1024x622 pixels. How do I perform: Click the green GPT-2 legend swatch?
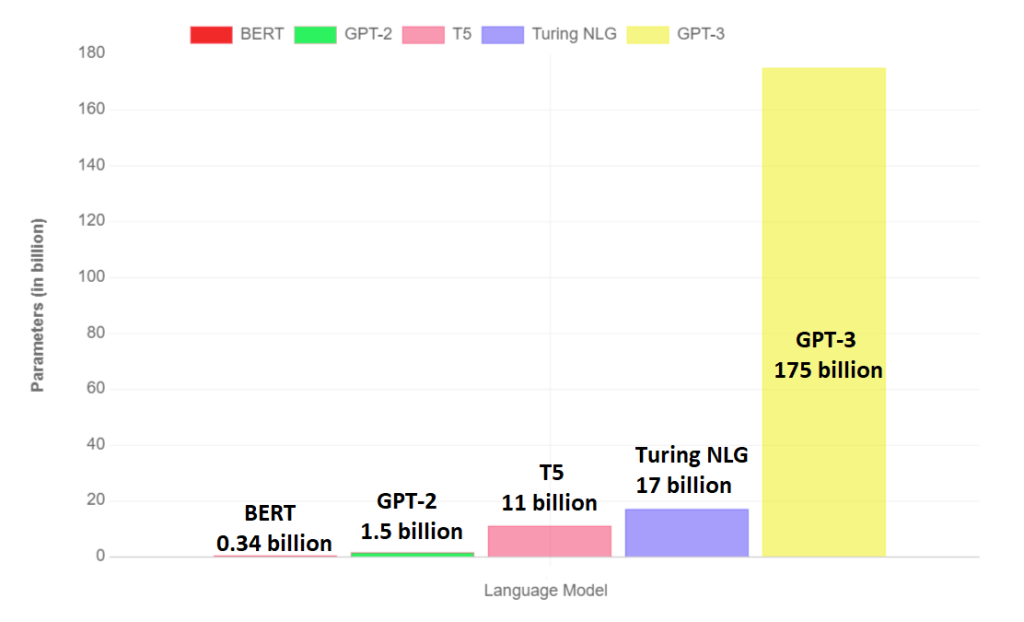[315, 35]
